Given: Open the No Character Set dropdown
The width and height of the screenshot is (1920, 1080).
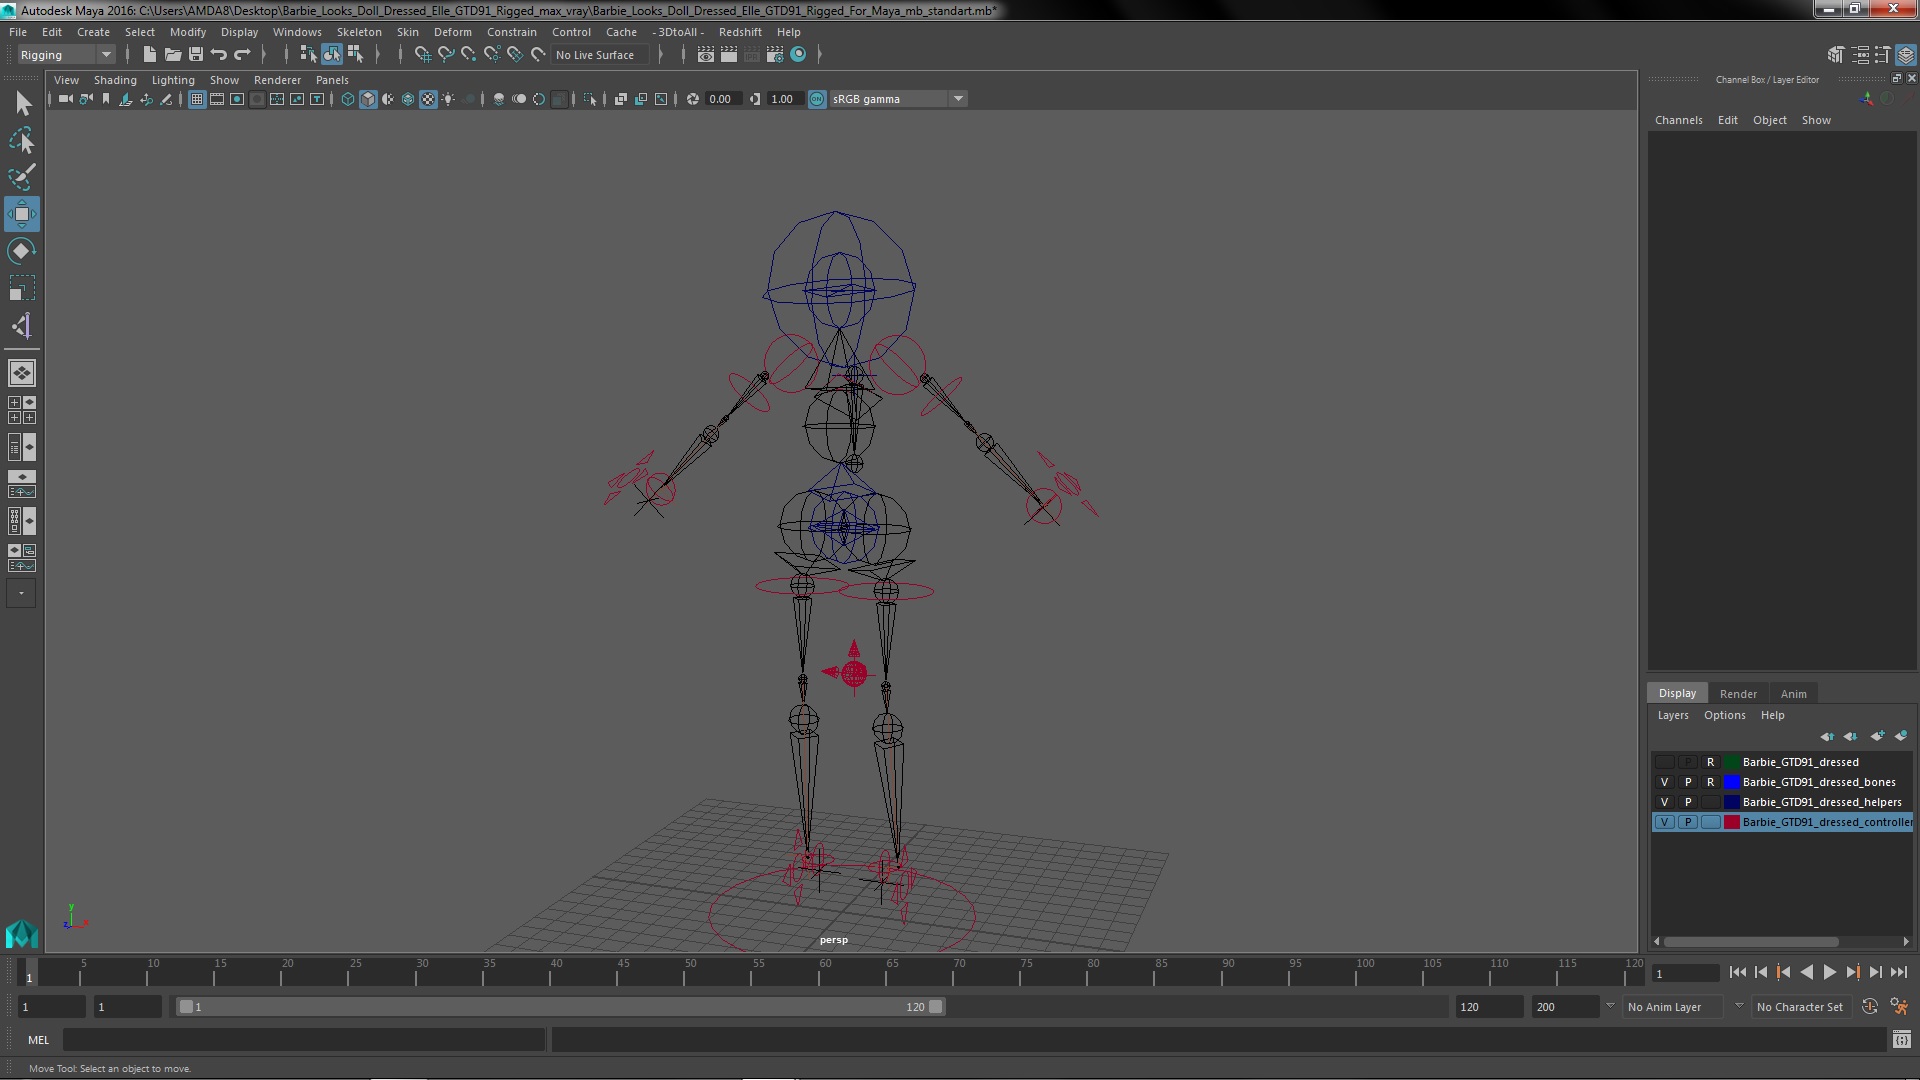Looking at the screenshot, I should (1800, 1007).
